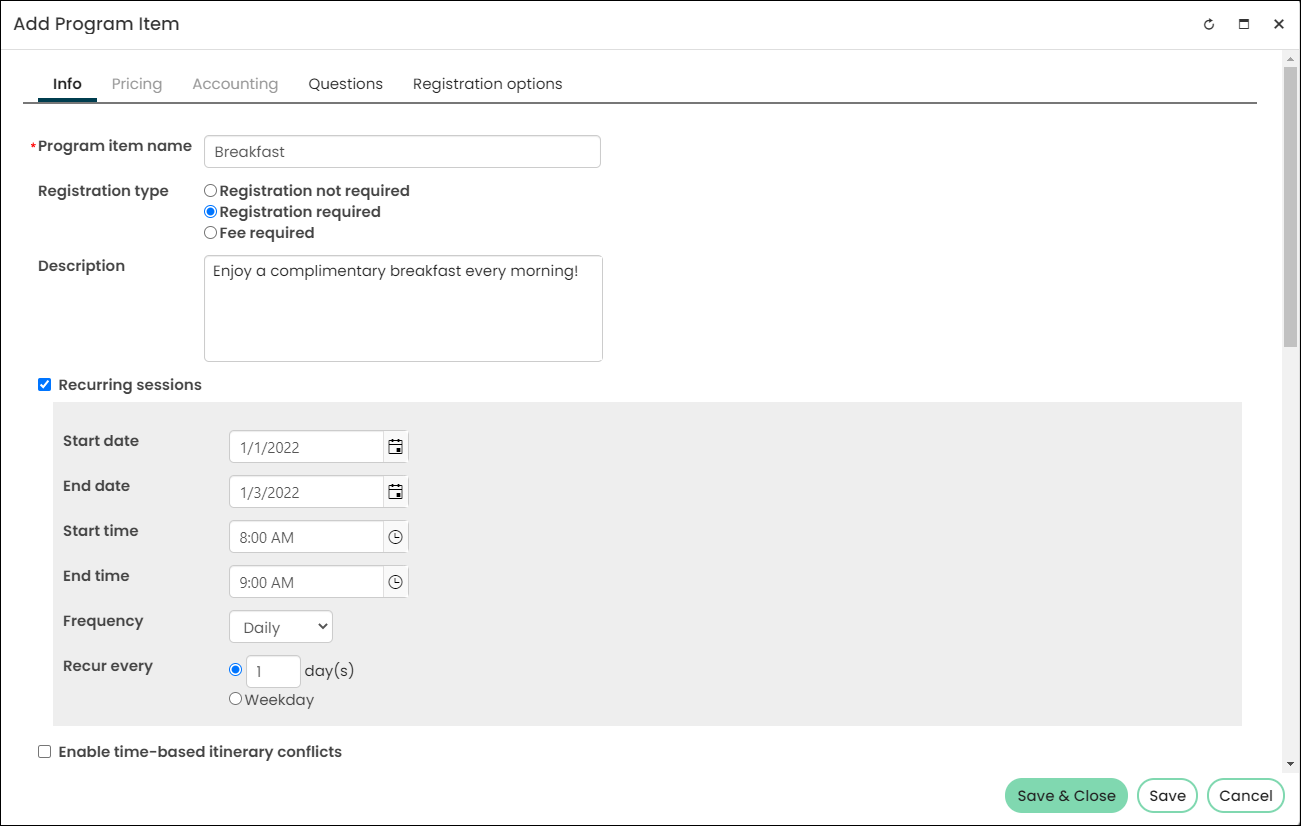Switch to the Accounting tab
The height and width of the screenshot is (826, 1301).
[x=235, y=84]
